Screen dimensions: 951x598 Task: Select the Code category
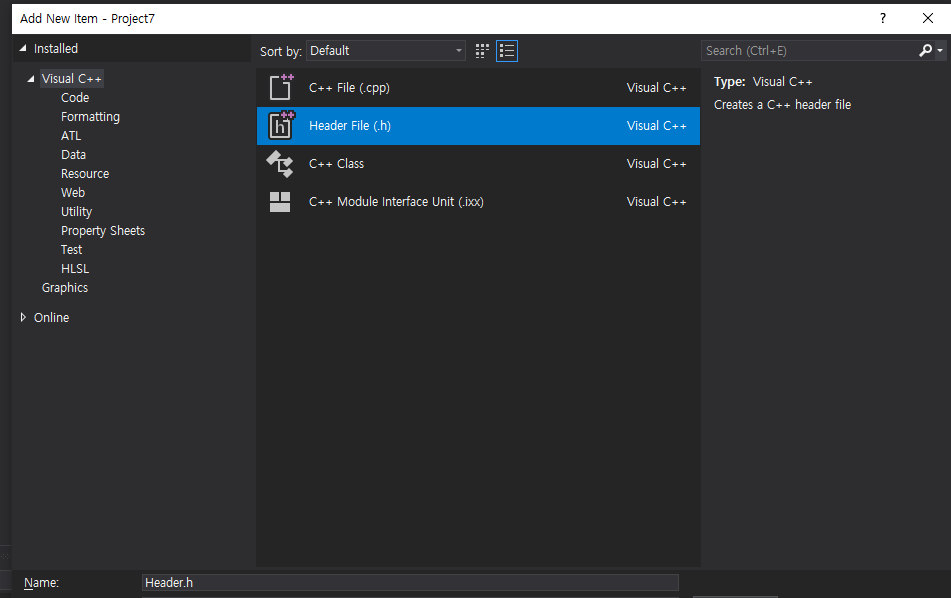pyautogui.click(x=75, y=98)
